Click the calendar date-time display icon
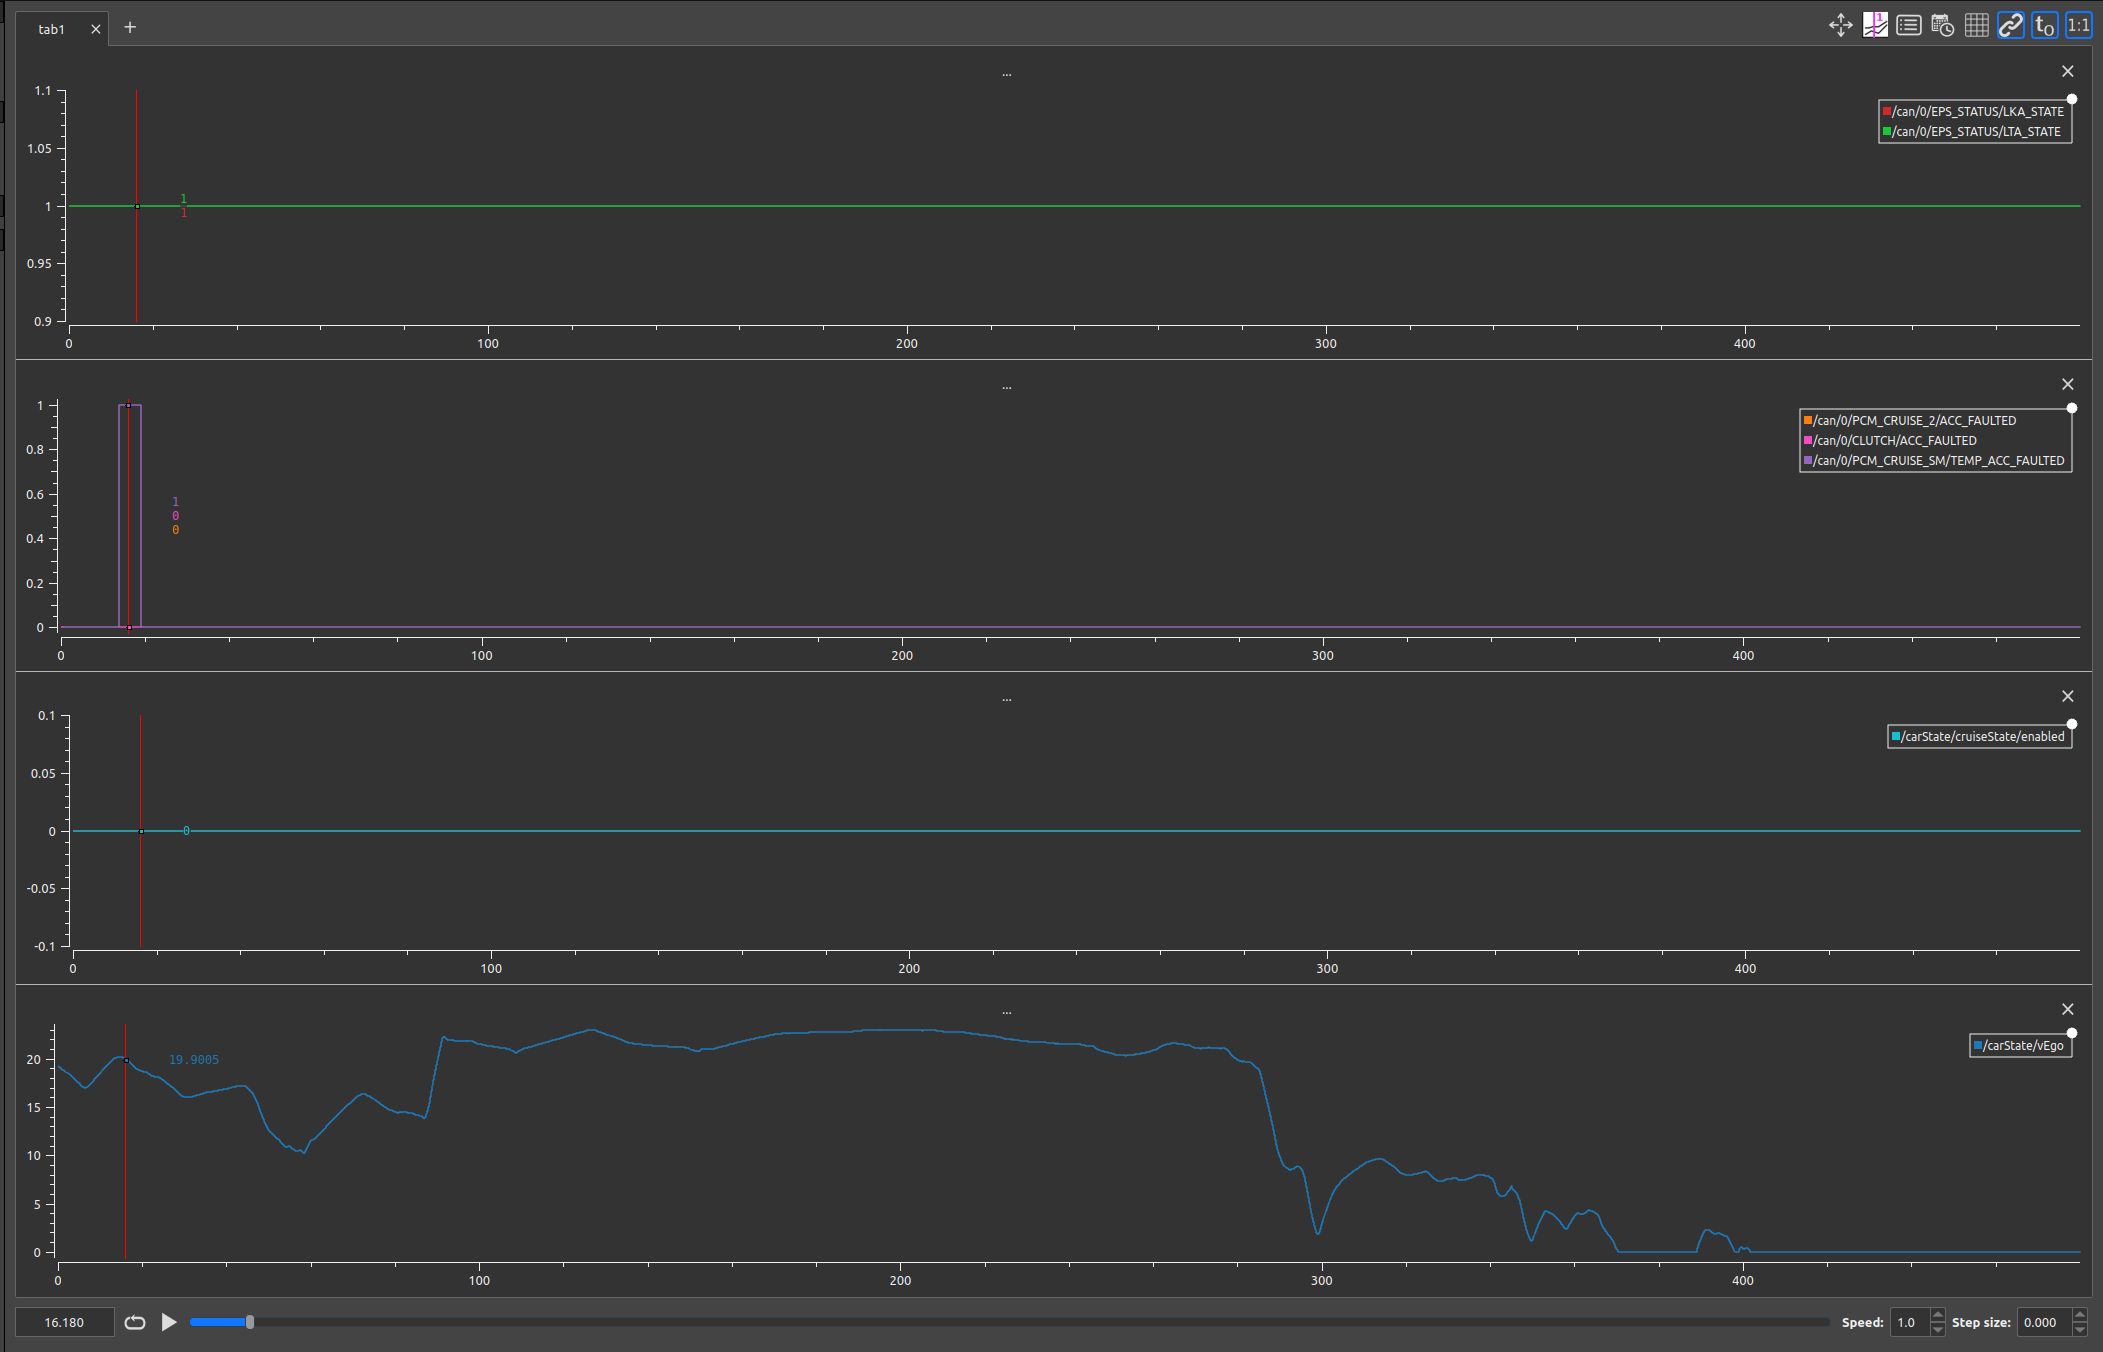 tap(1942, 25)
